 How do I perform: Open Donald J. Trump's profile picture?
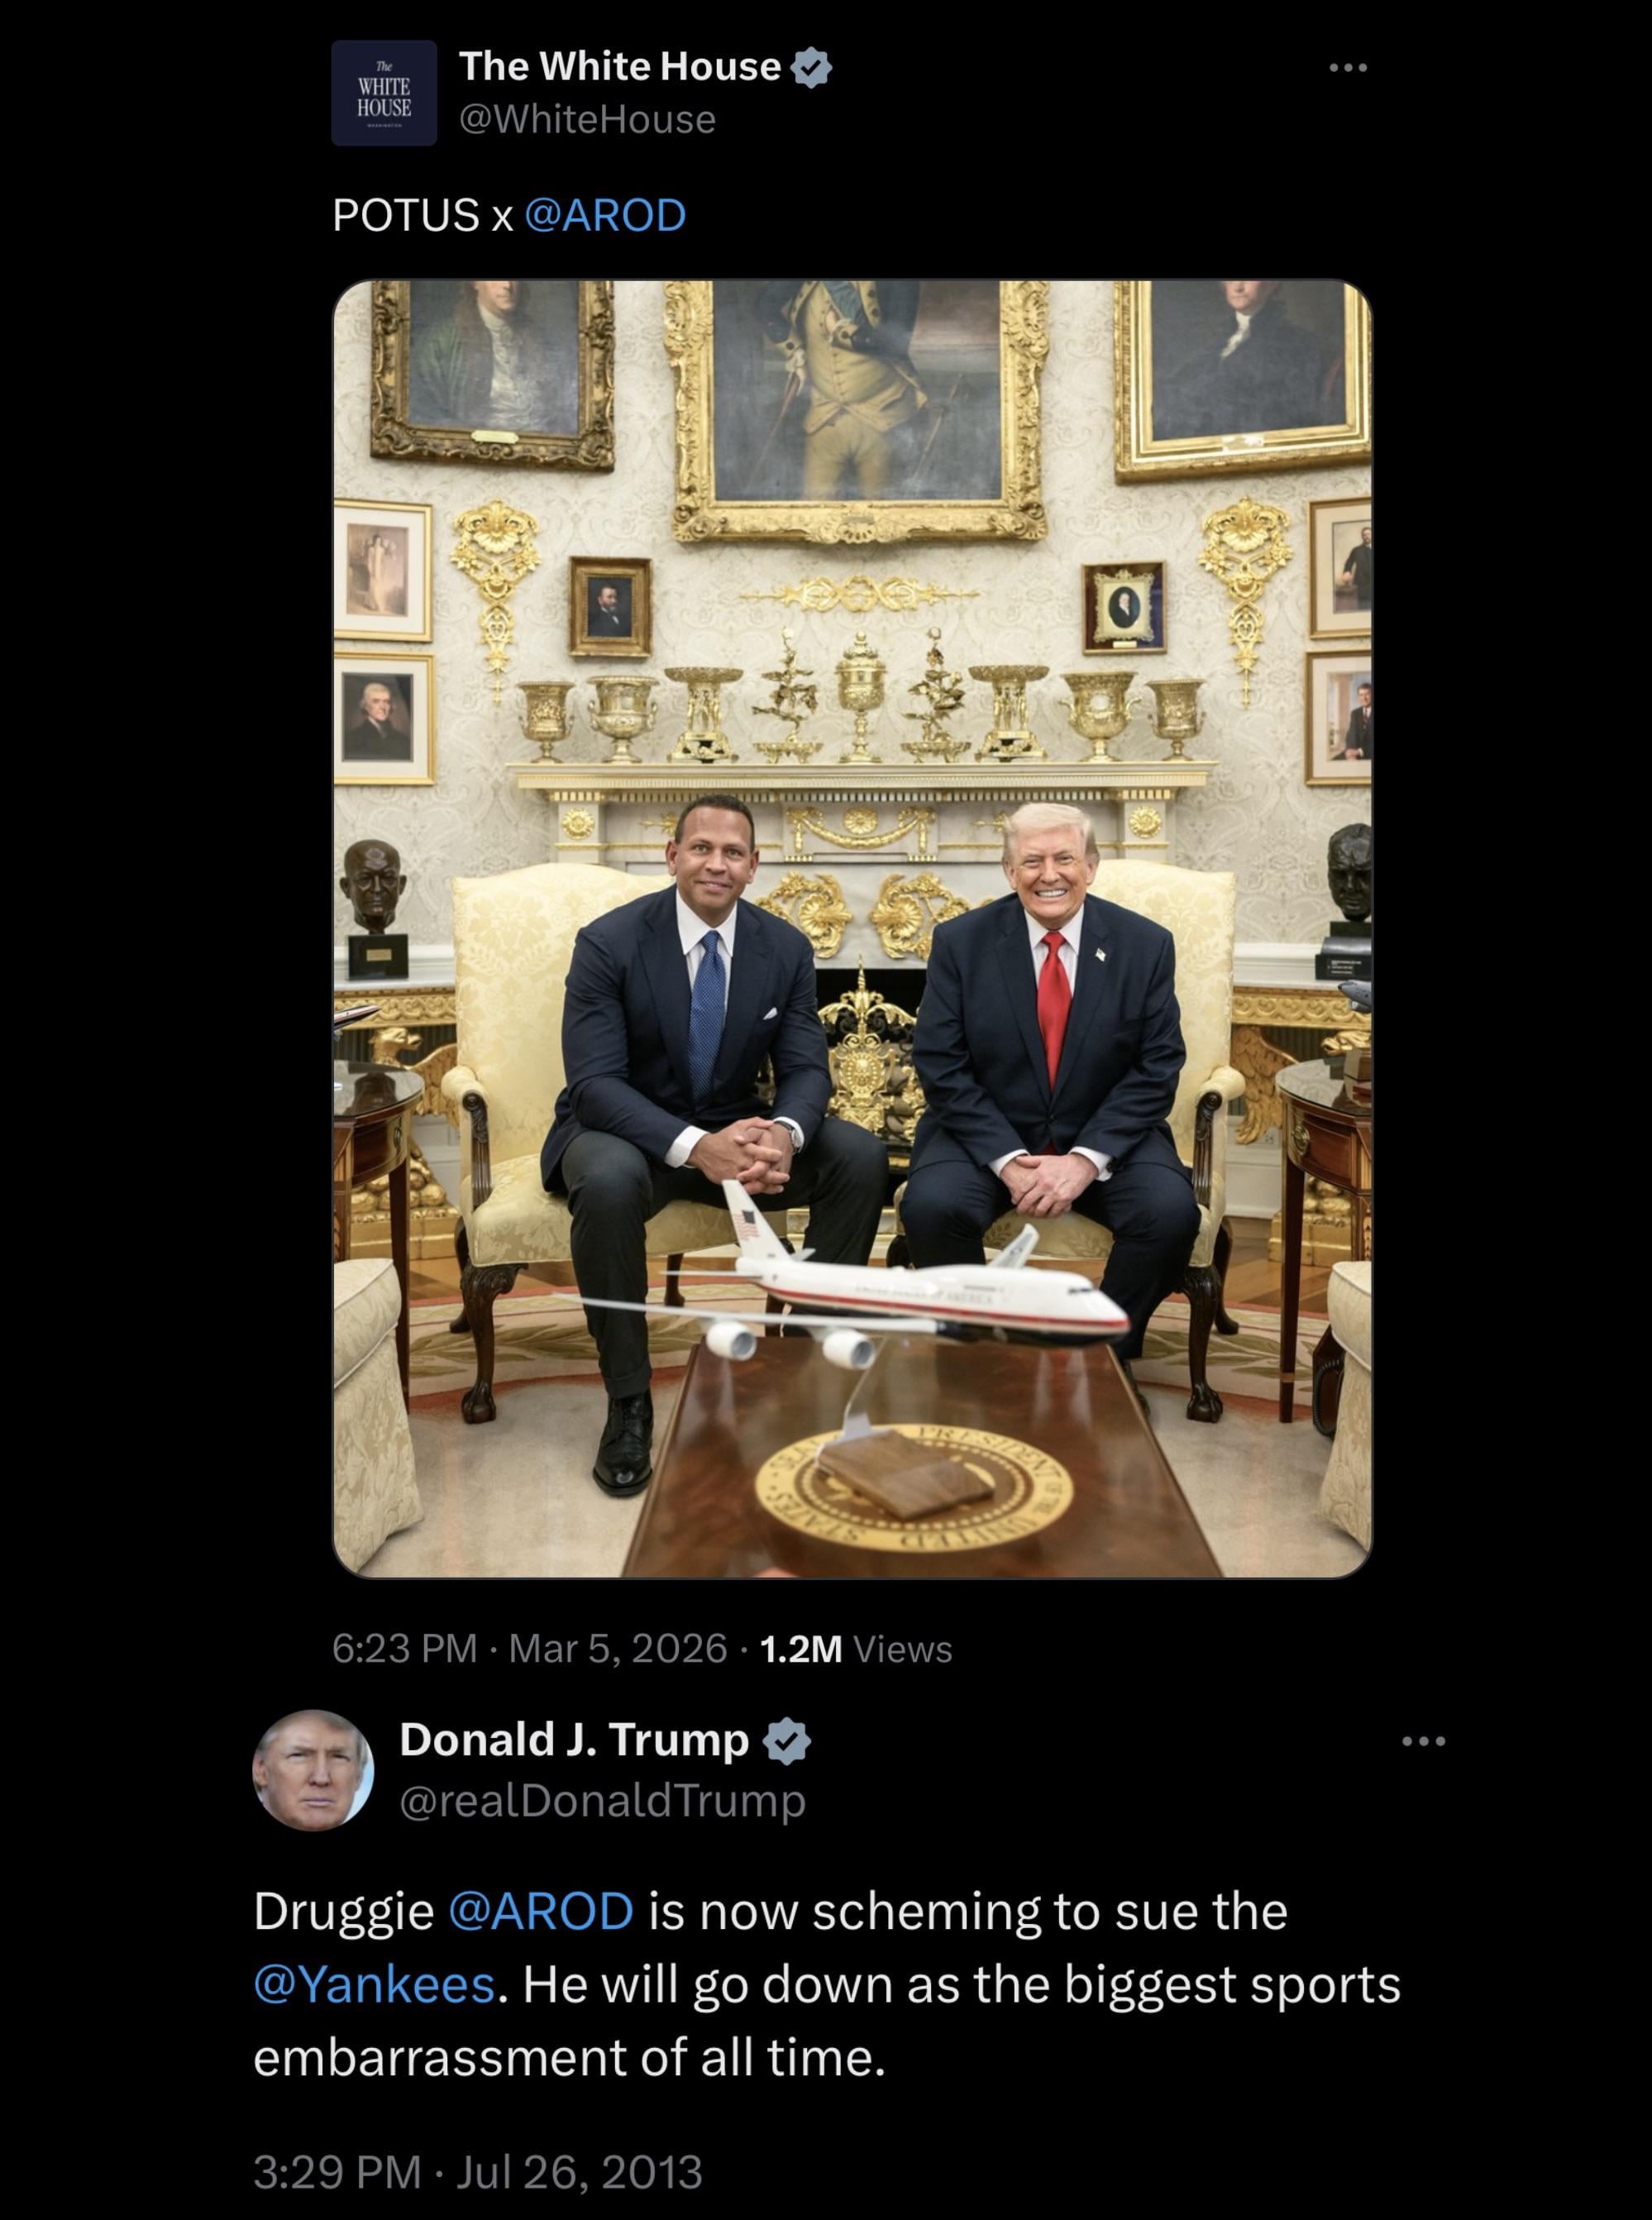click(313, 1770)
